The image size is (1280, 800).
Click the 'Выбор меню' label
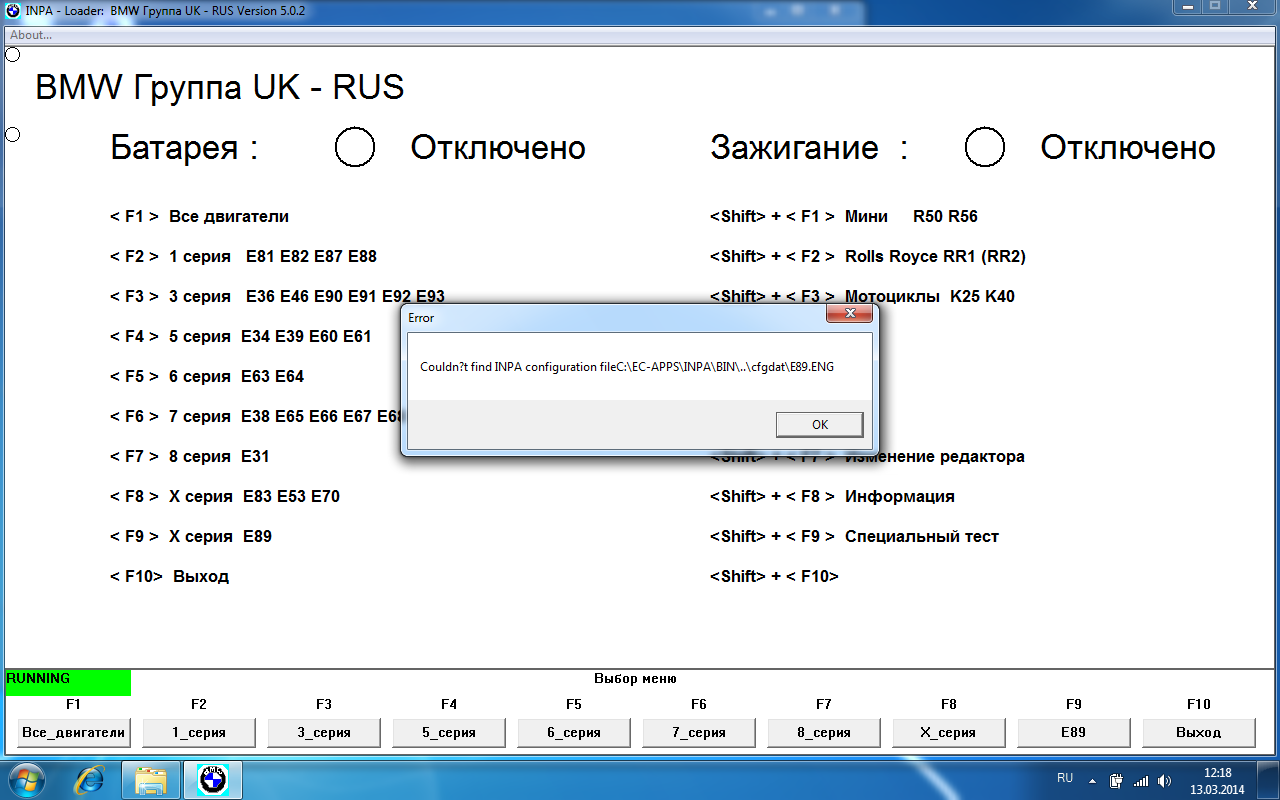click(x=635, y=678)
